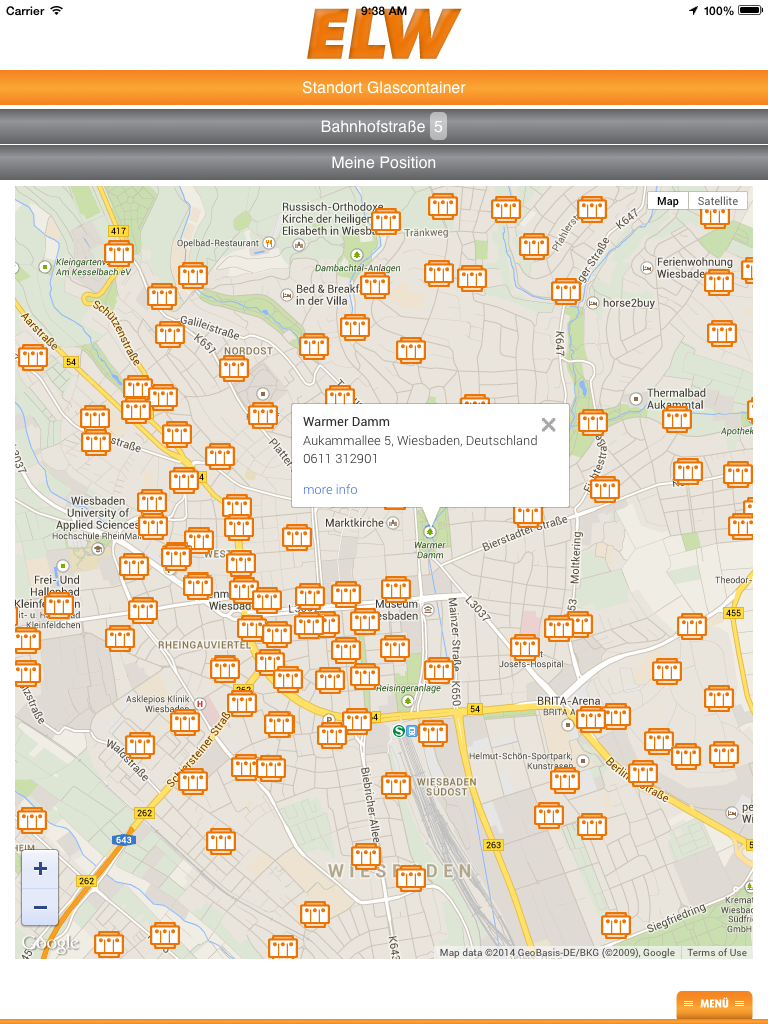Open the MENÜ button
This screenshot has height=1024, width=768.
[x=714, y=1004]
